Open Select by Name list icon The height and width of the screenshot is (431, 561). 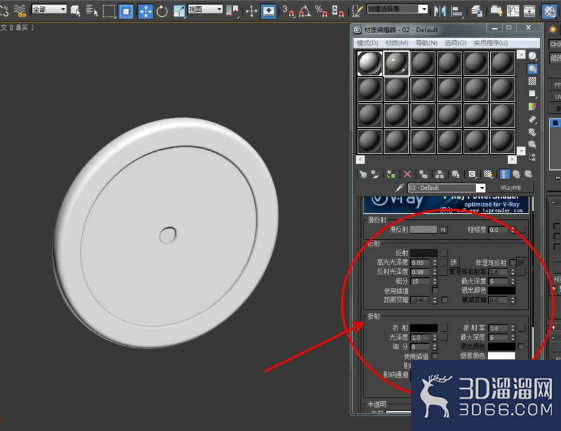[x=92, y=11]
